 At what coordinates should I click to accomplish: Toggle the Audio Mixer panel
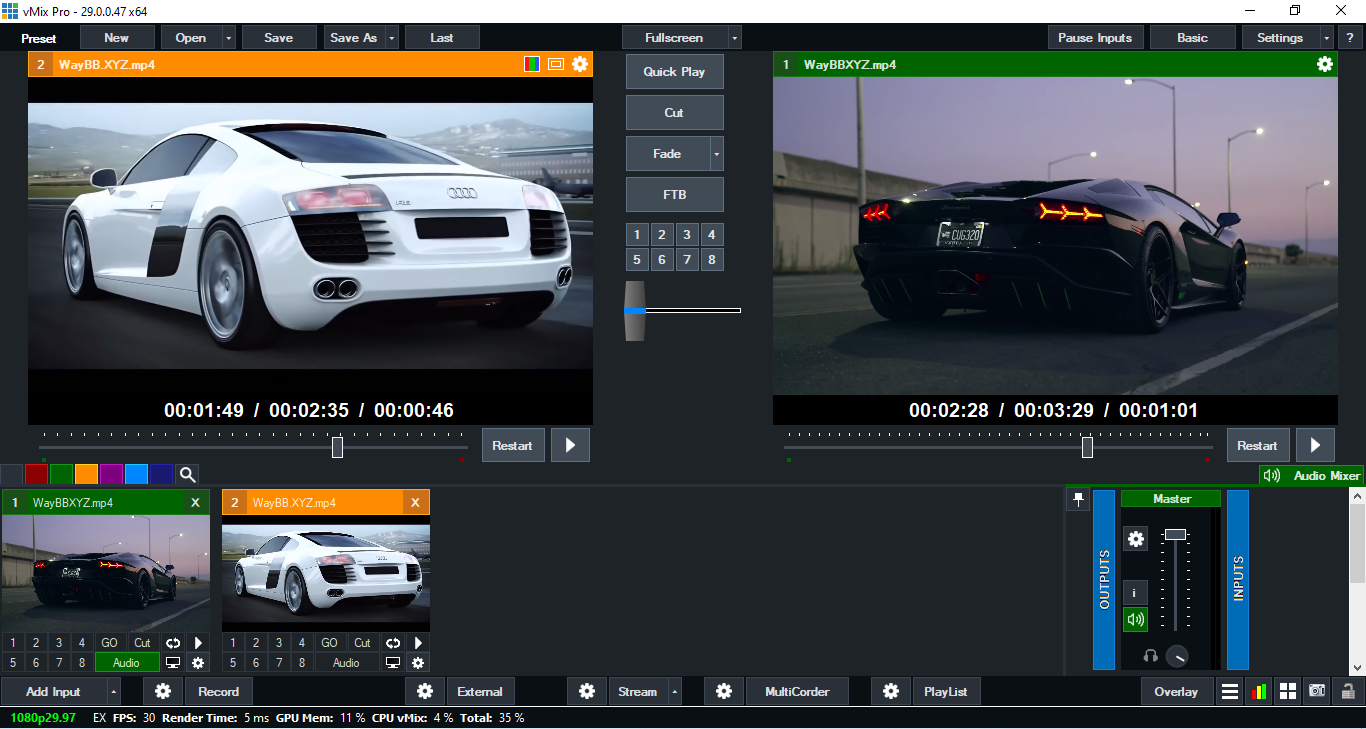1312,476
